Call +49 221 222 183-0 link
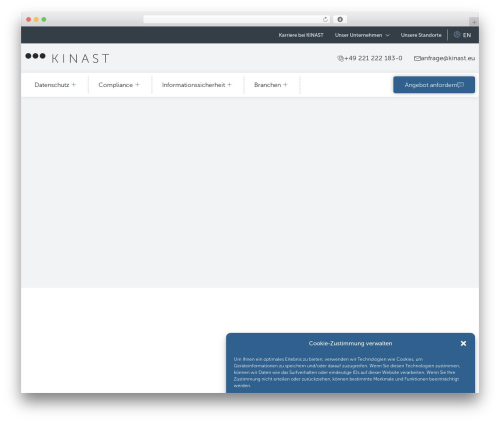 pyautogui.click(x=373, y=58)
